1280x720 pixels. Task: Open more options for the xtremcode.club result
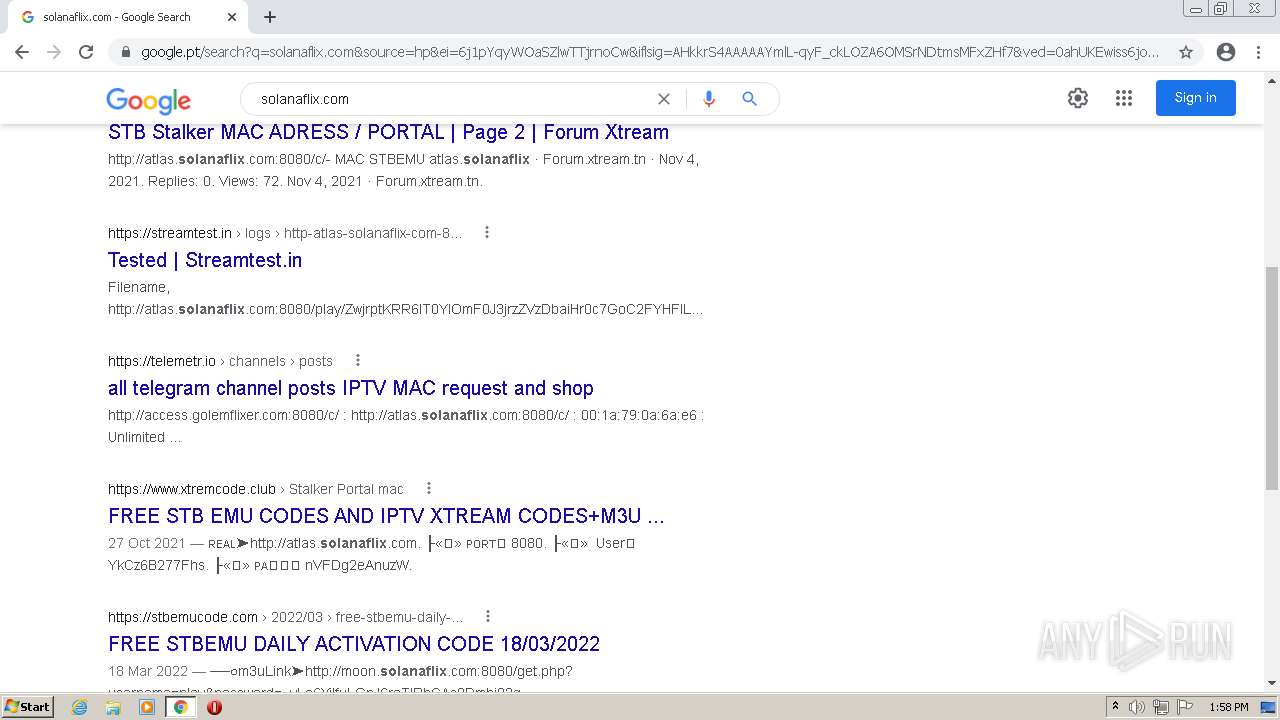429,488
